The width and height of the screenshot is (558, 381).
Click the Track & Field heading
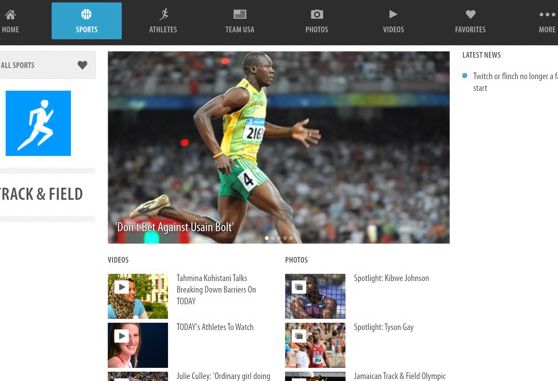tap(41, 194)
